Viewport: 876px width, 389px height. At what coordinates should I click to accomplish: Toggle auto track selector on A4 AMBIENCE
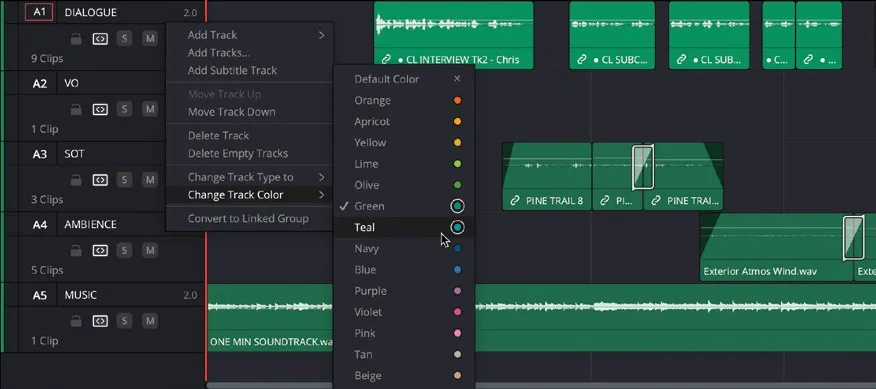[x=100, y=250]
